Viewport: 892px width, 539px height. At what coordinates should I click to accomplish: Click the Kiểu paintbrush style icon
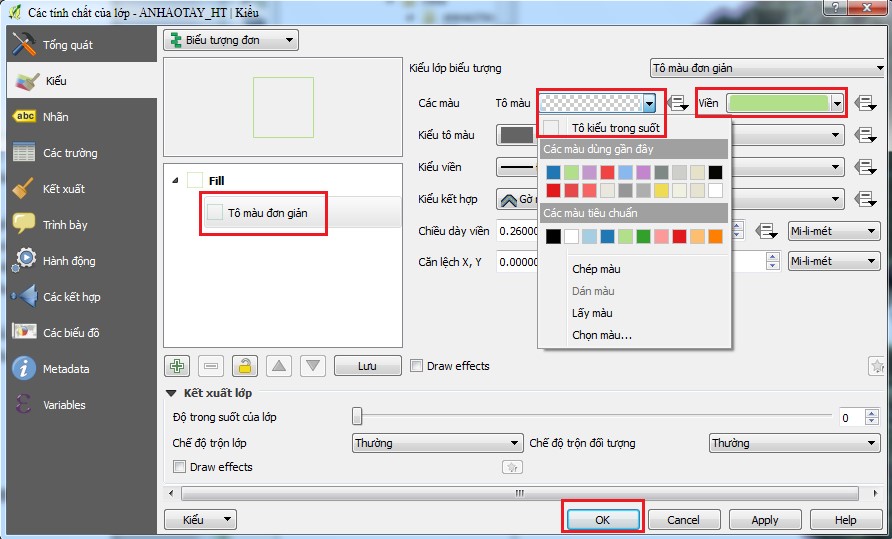26,81
